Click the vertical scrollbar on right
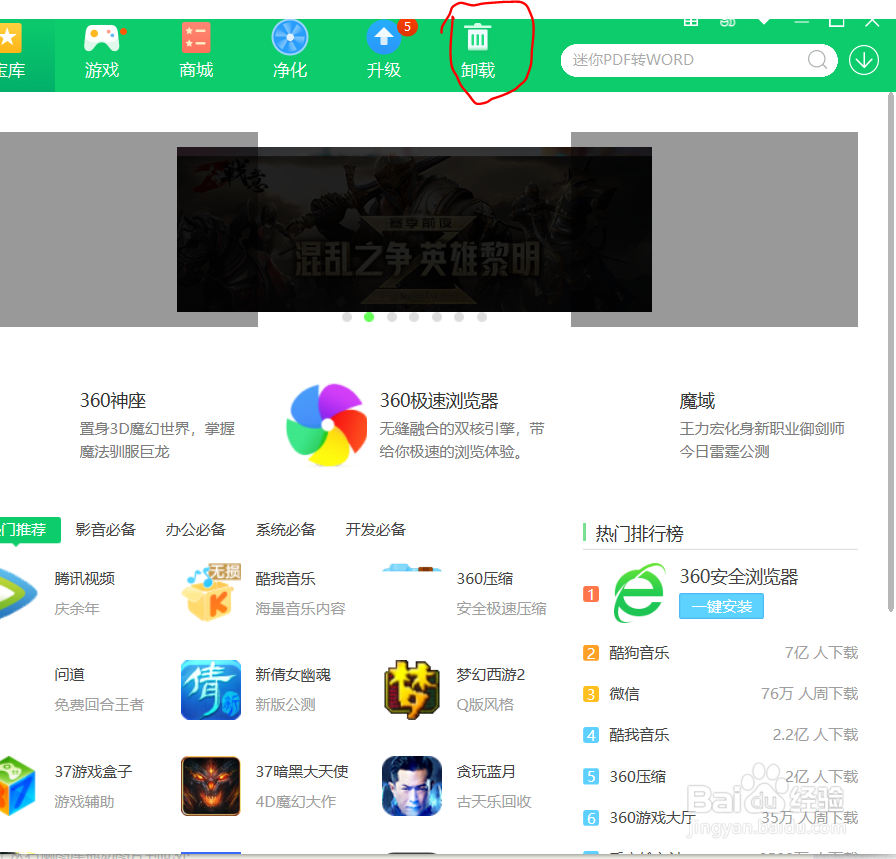 891,351
